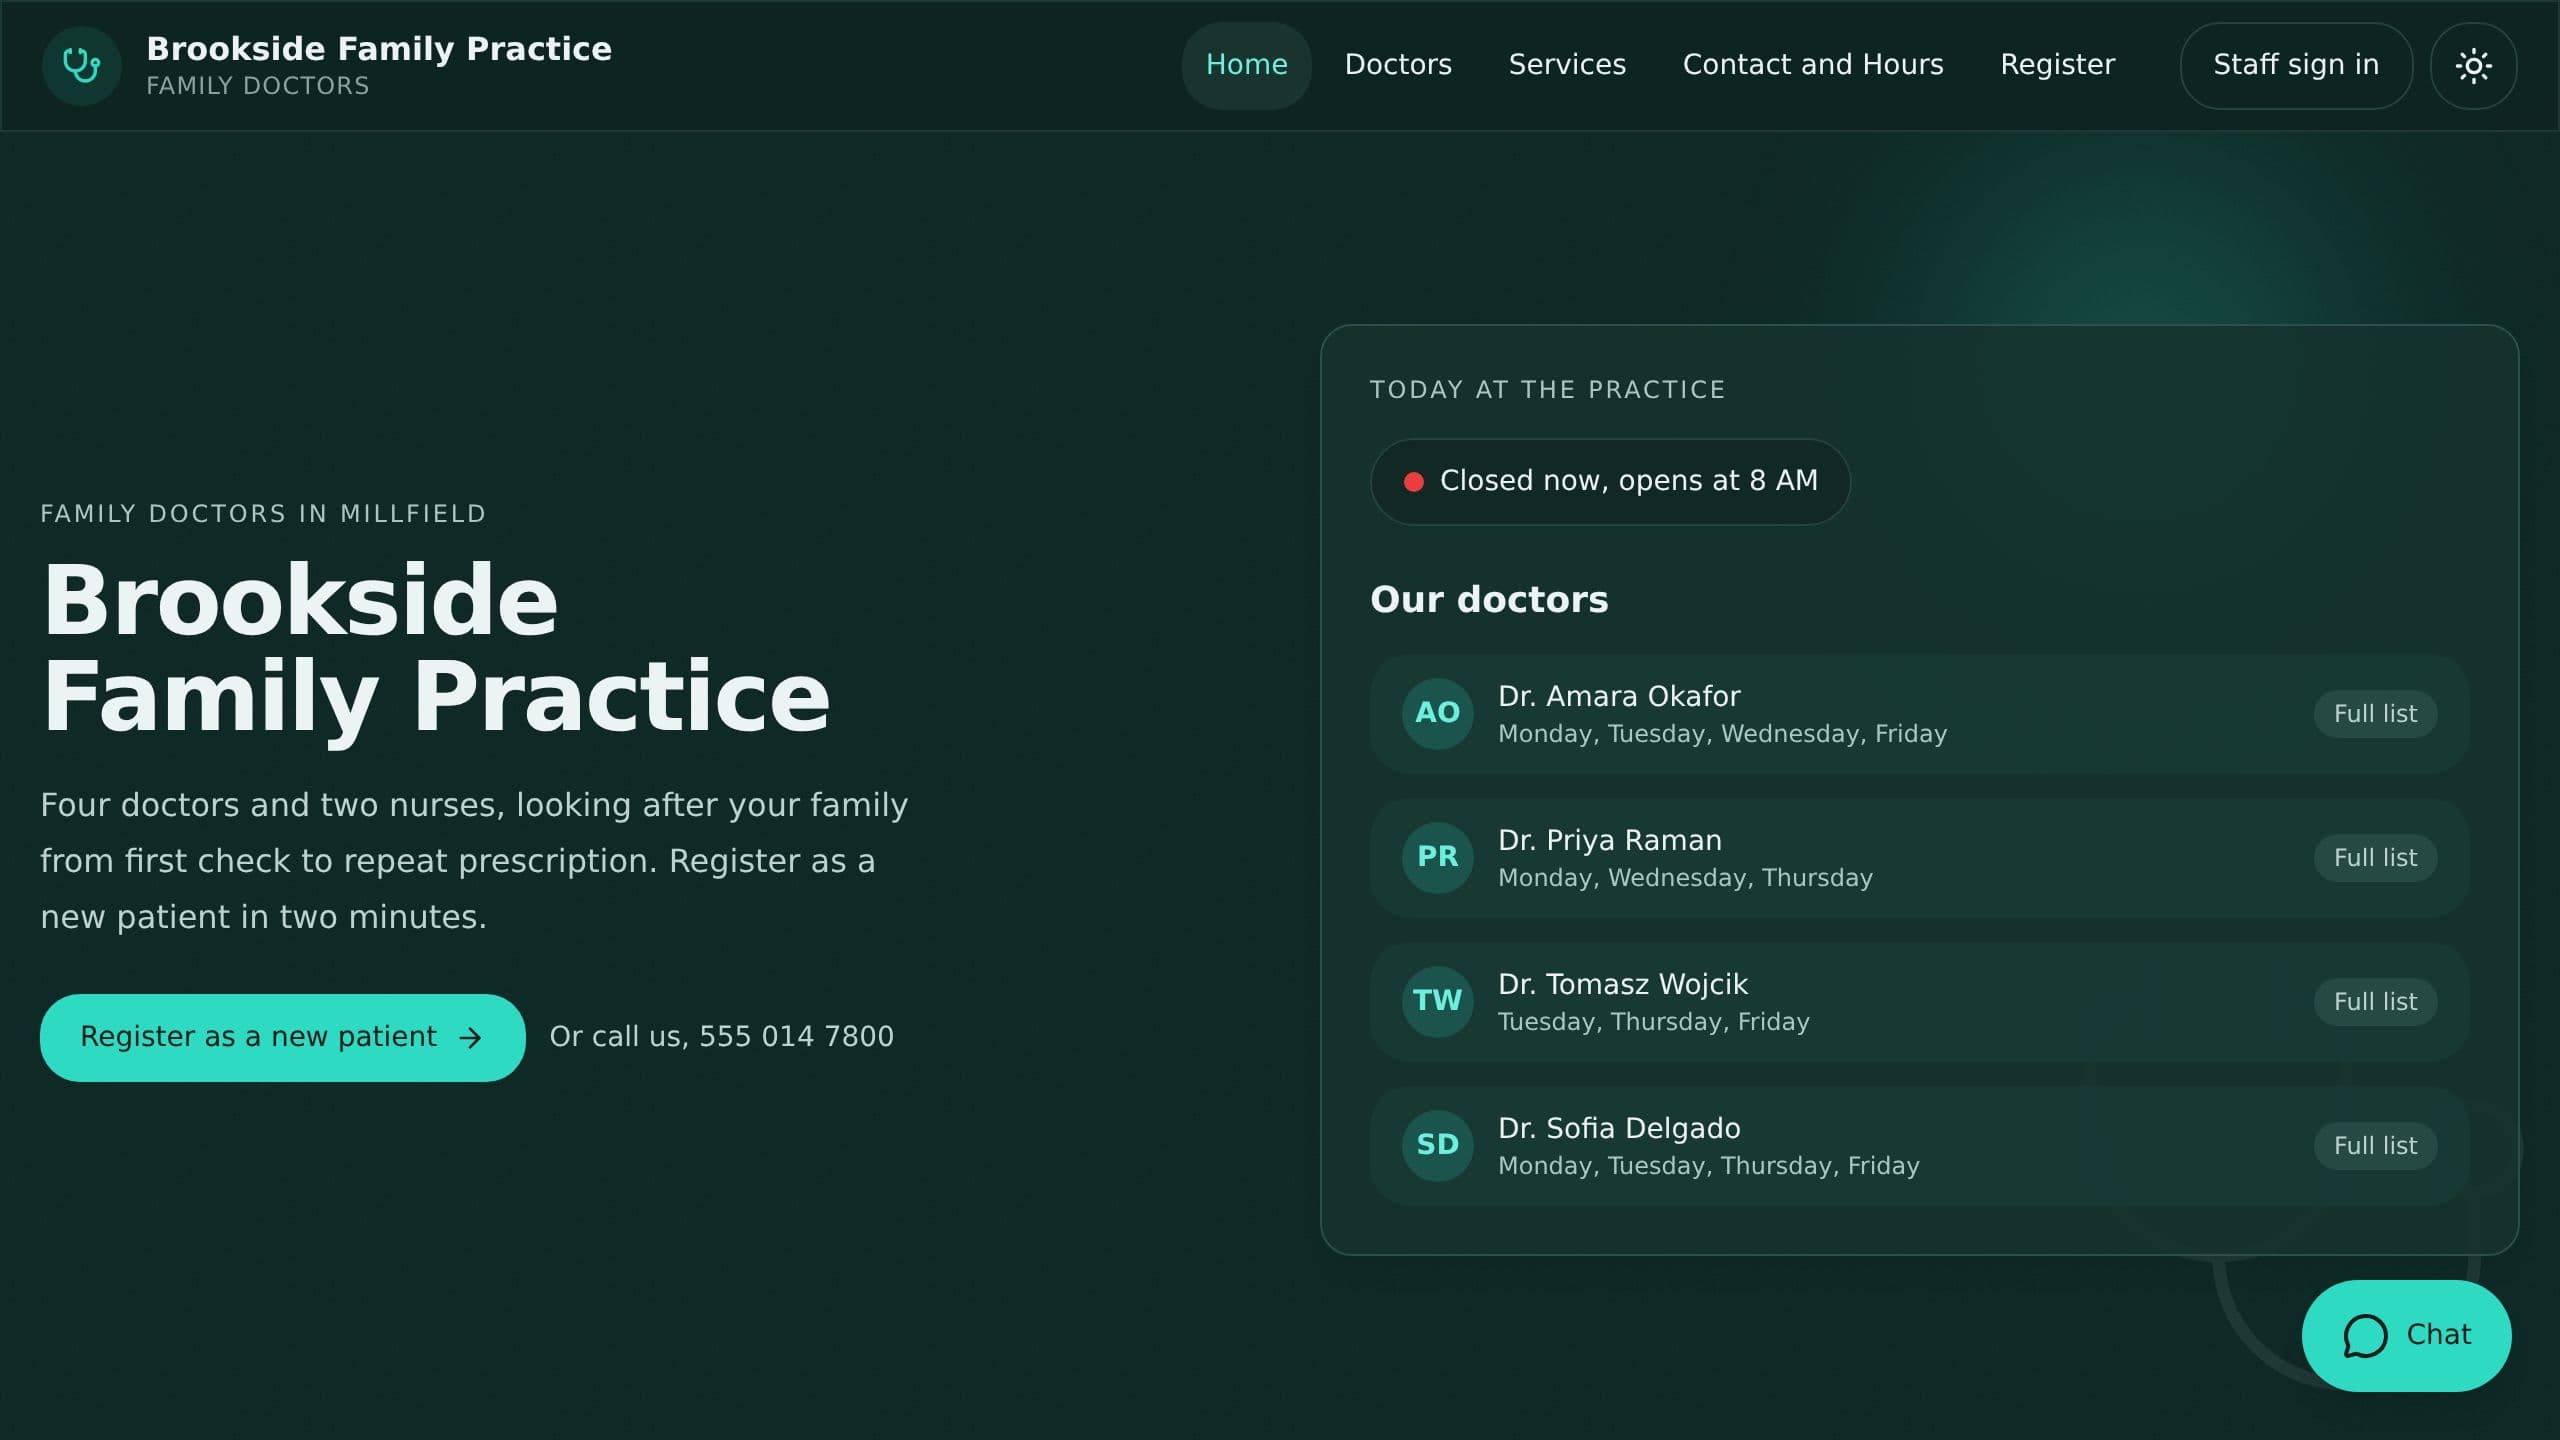The width and height of the screenshot is (2560, 1440).
Task: Click the phone number 555 014 7800
Action: 796,1037
